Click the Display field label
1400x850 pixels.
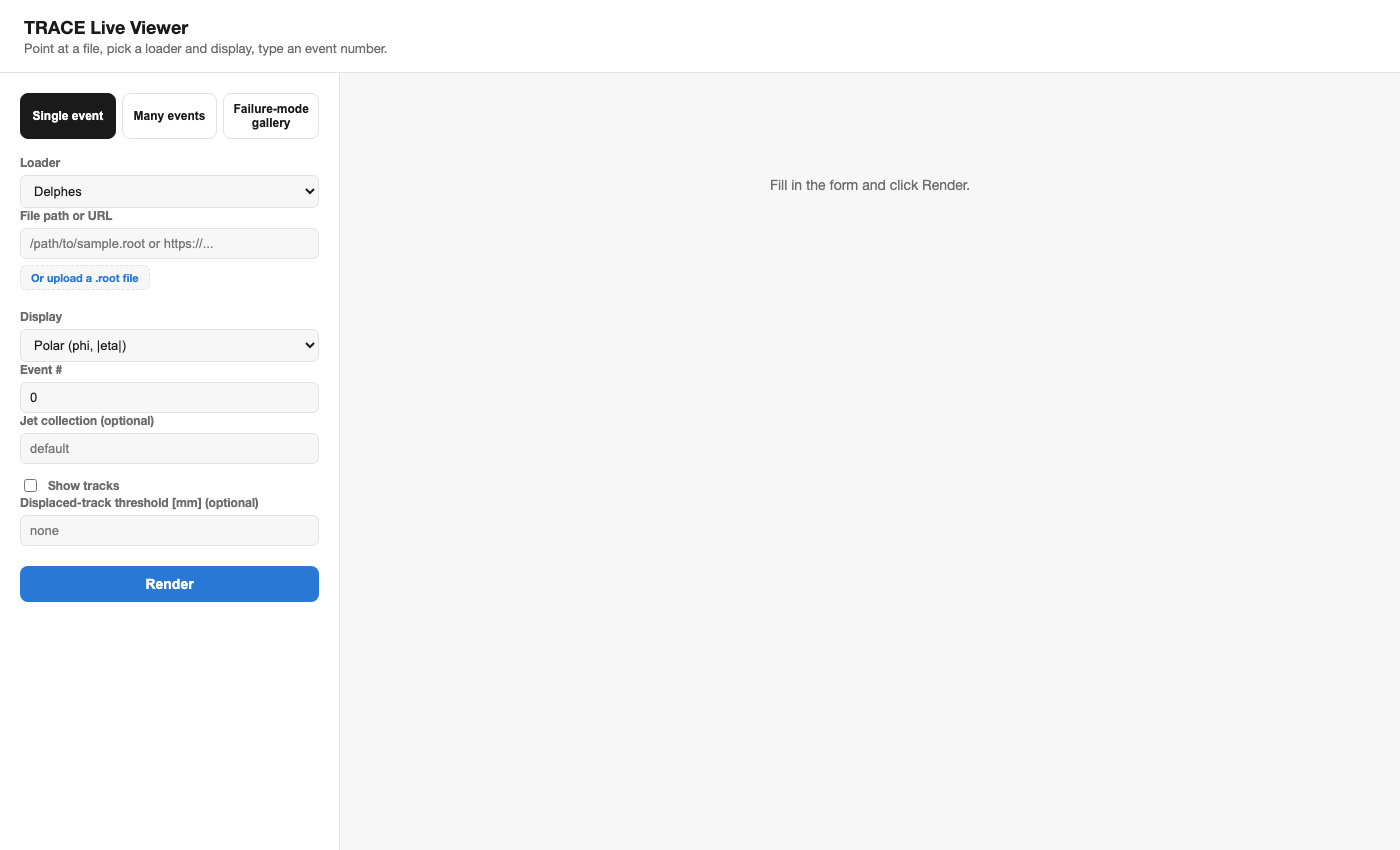pos(41,317)
